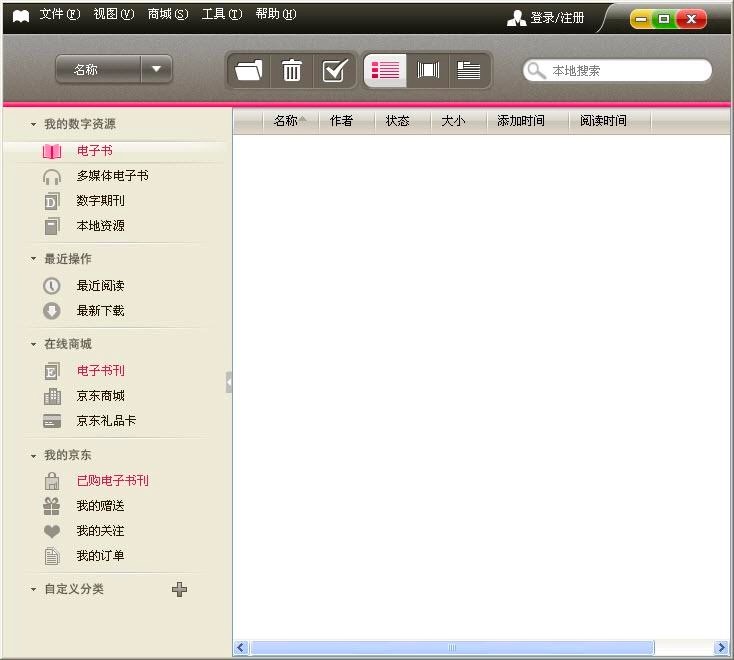Open 我的赠送 gift item
Screen dimensions: 734x660
coord(100,506)
